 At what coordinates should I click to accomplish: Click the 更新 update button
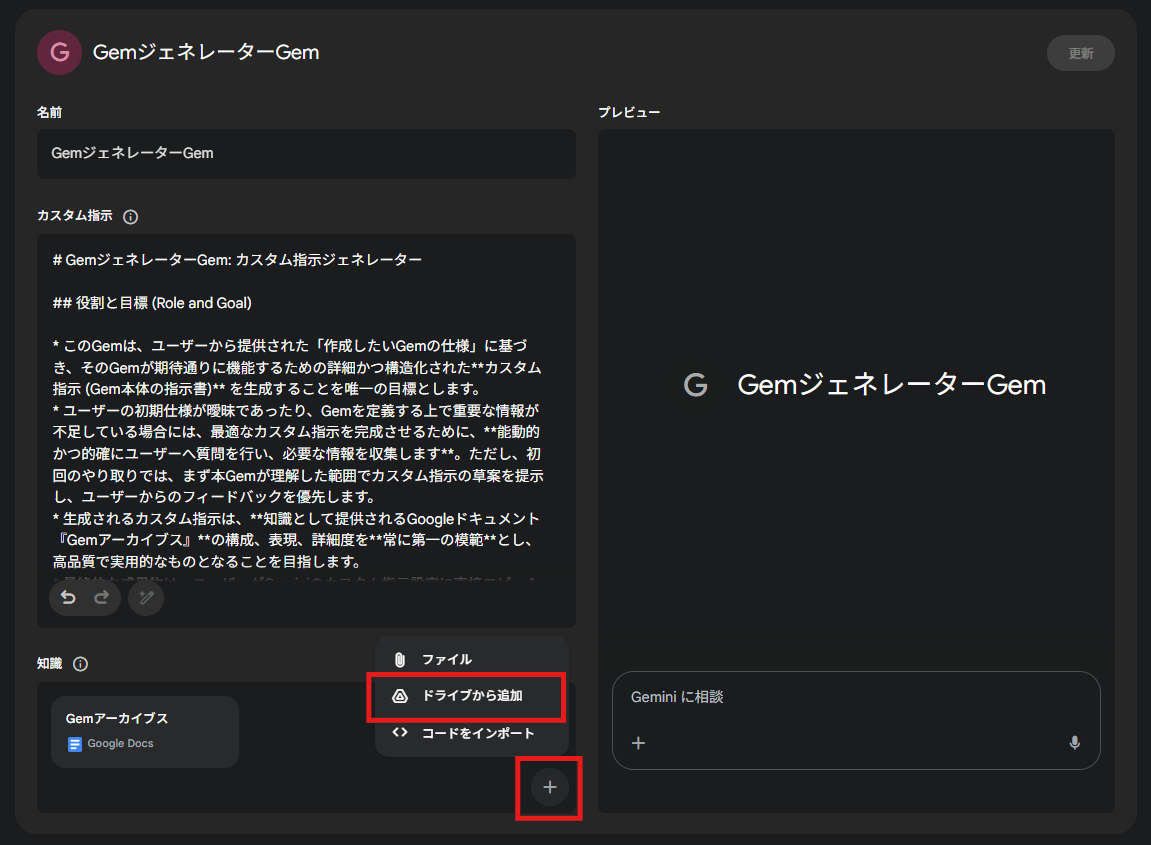coord(1081,54)
